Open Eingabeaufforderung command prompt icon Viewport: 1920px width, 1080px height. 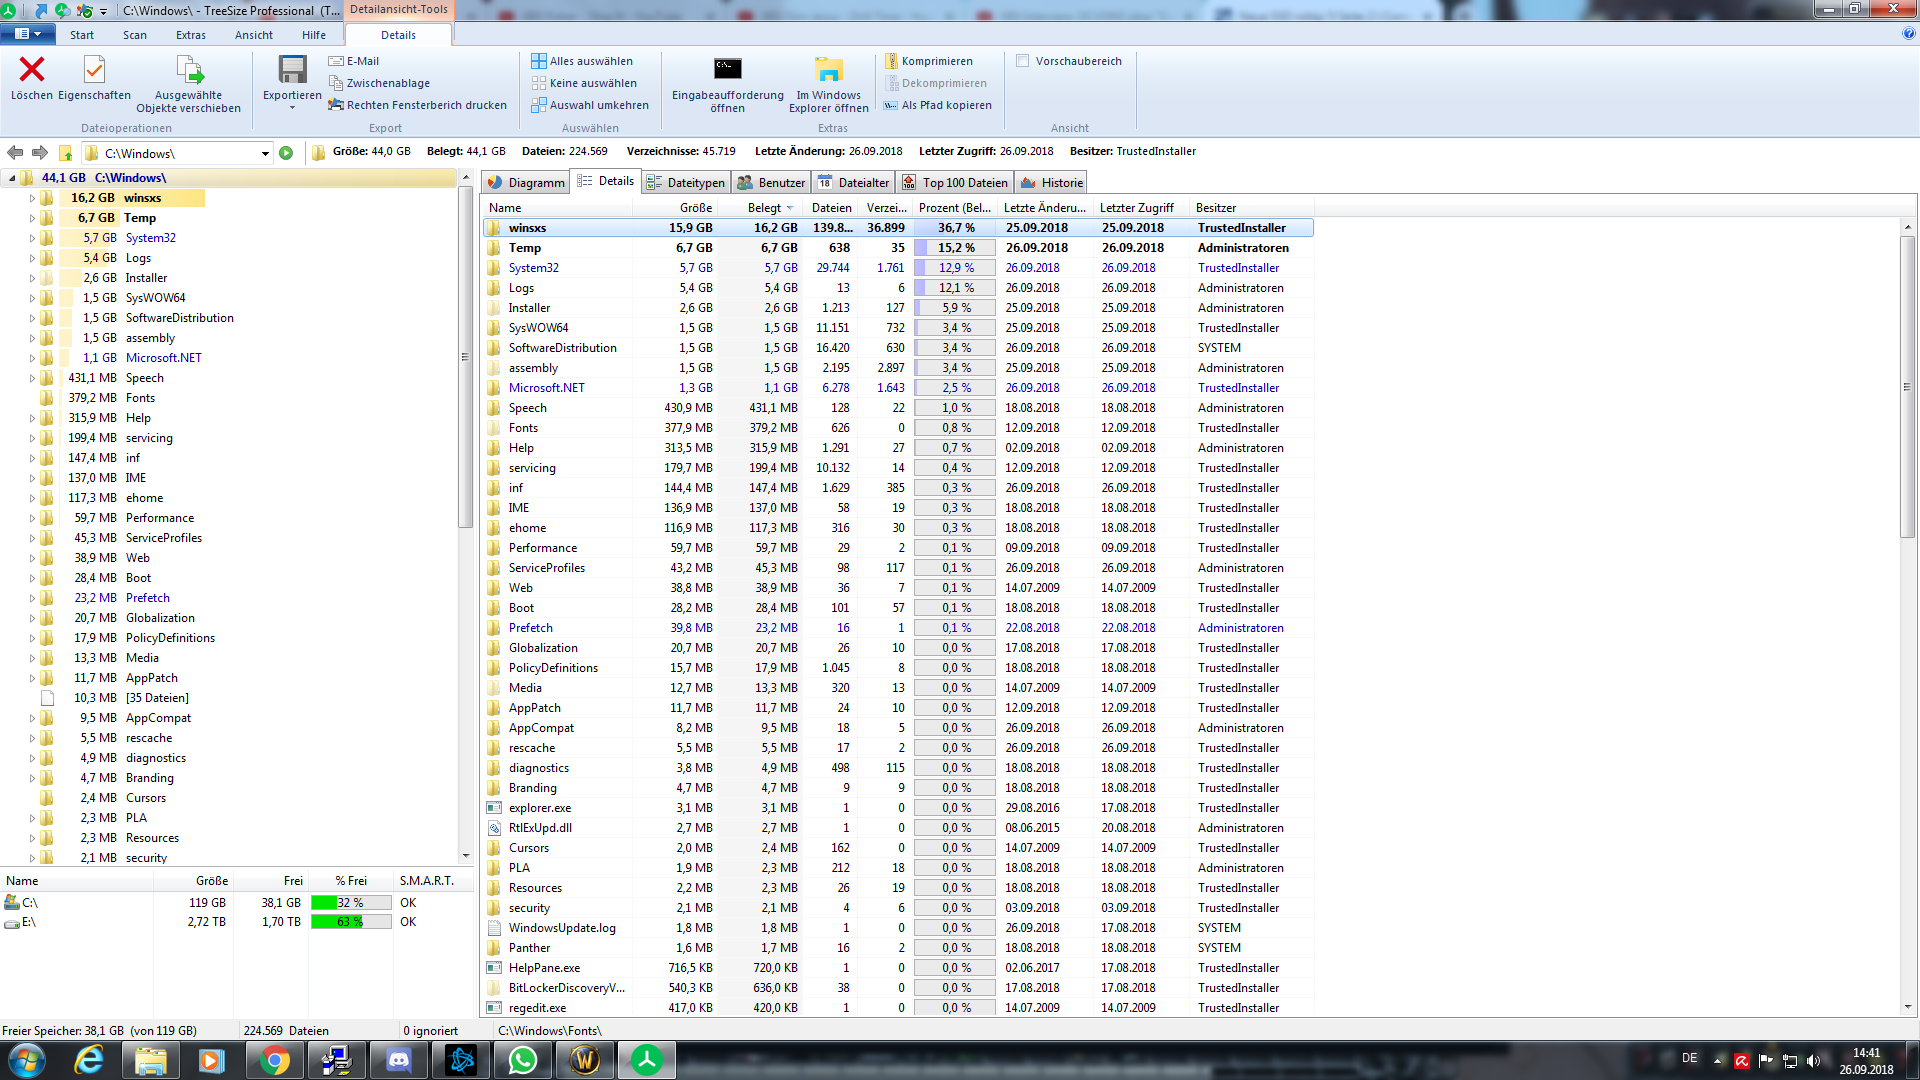click(727, 70)
